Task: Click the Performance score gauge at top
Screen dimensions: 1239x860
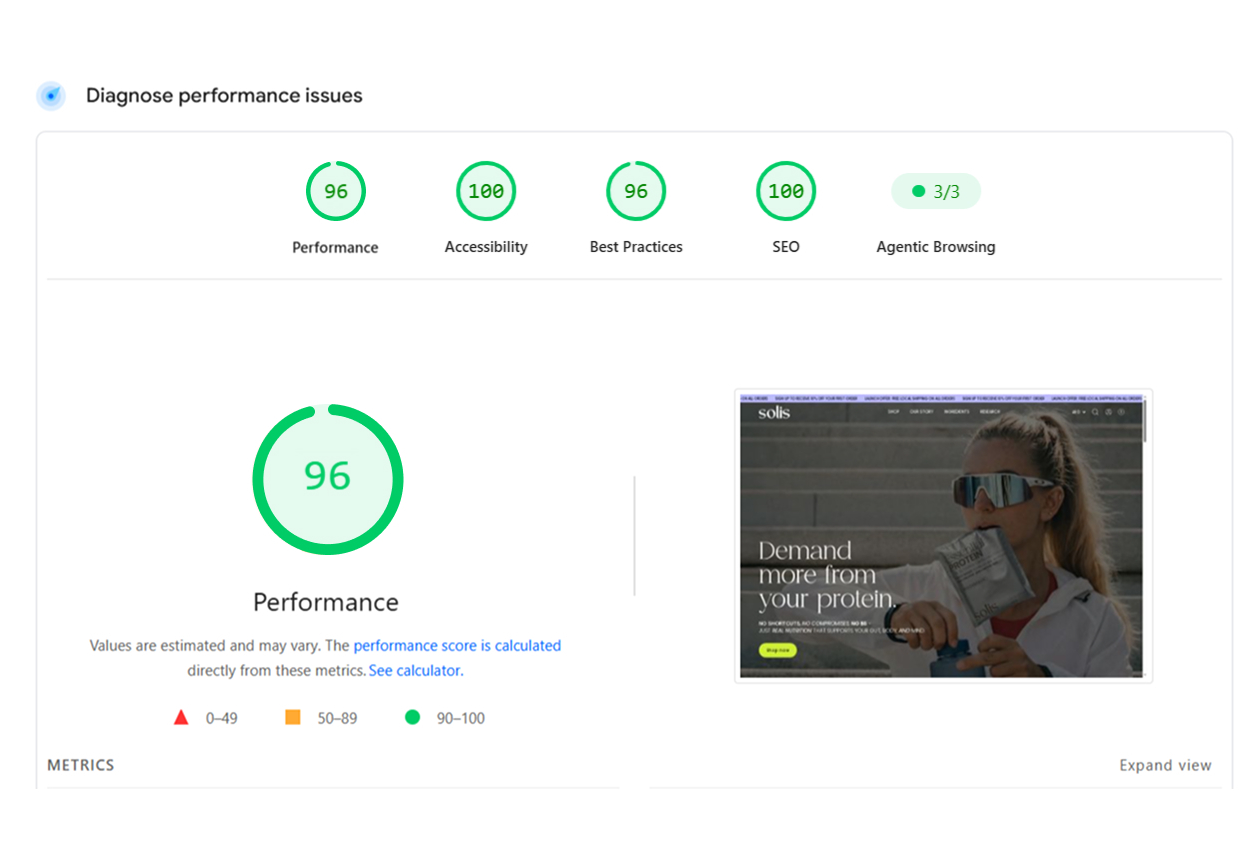Action: click(x=336, y=191)
